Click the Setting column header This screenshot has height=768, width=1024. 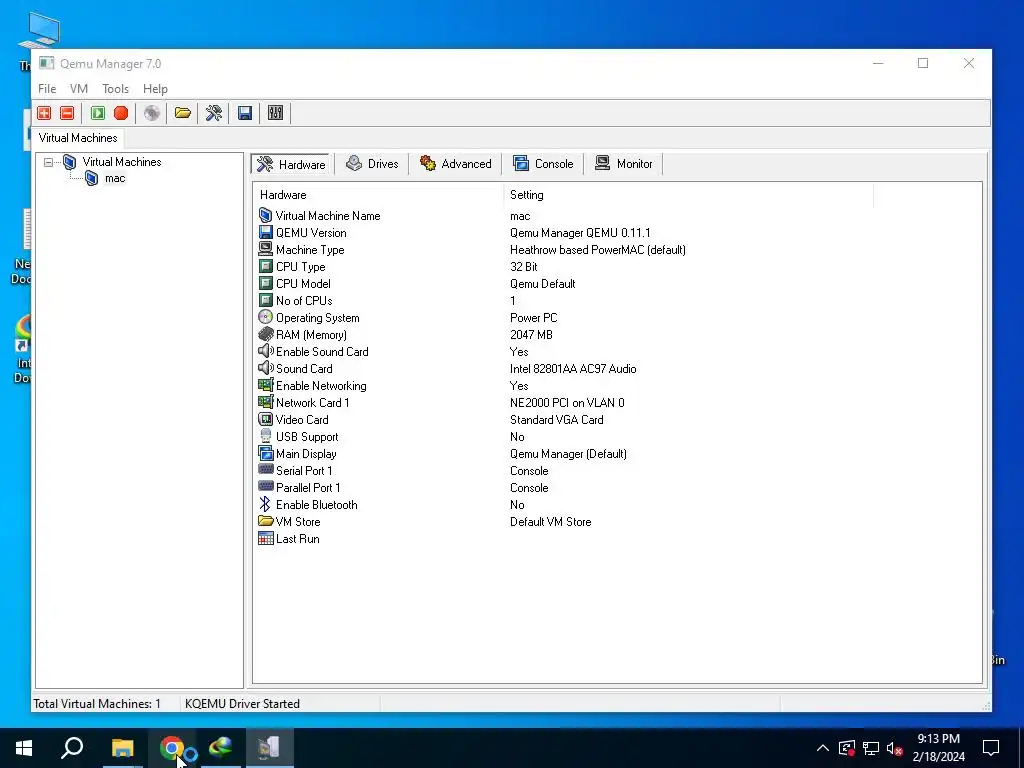click(688, 195)
